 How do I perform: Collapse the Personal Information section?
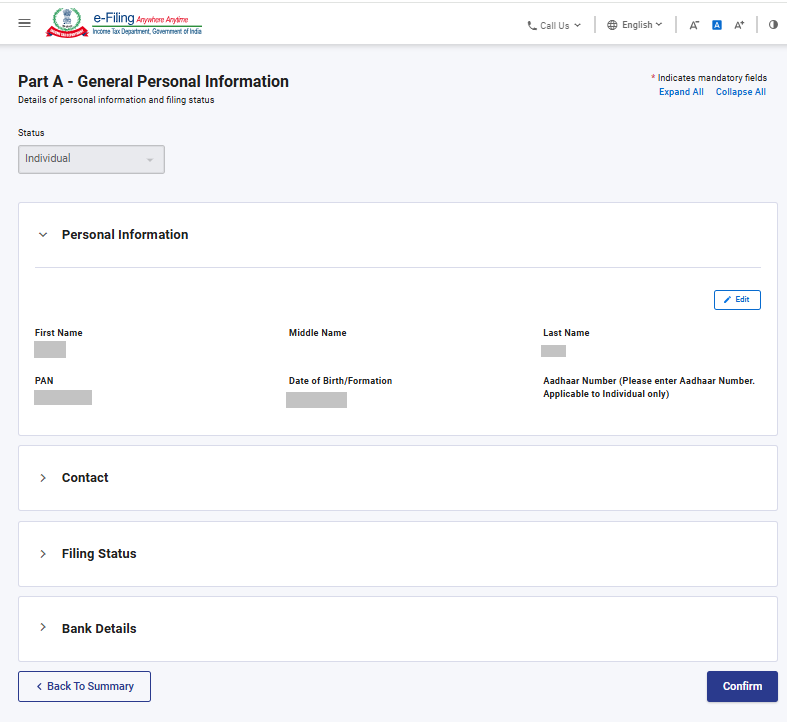43,234
